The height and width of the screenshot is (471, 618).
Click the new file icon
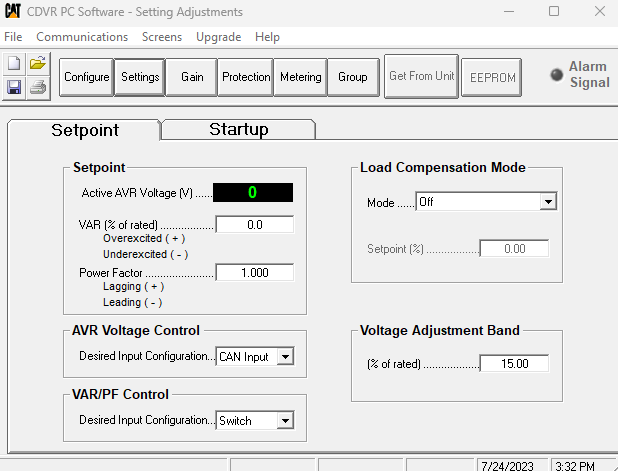click(14, 64)
